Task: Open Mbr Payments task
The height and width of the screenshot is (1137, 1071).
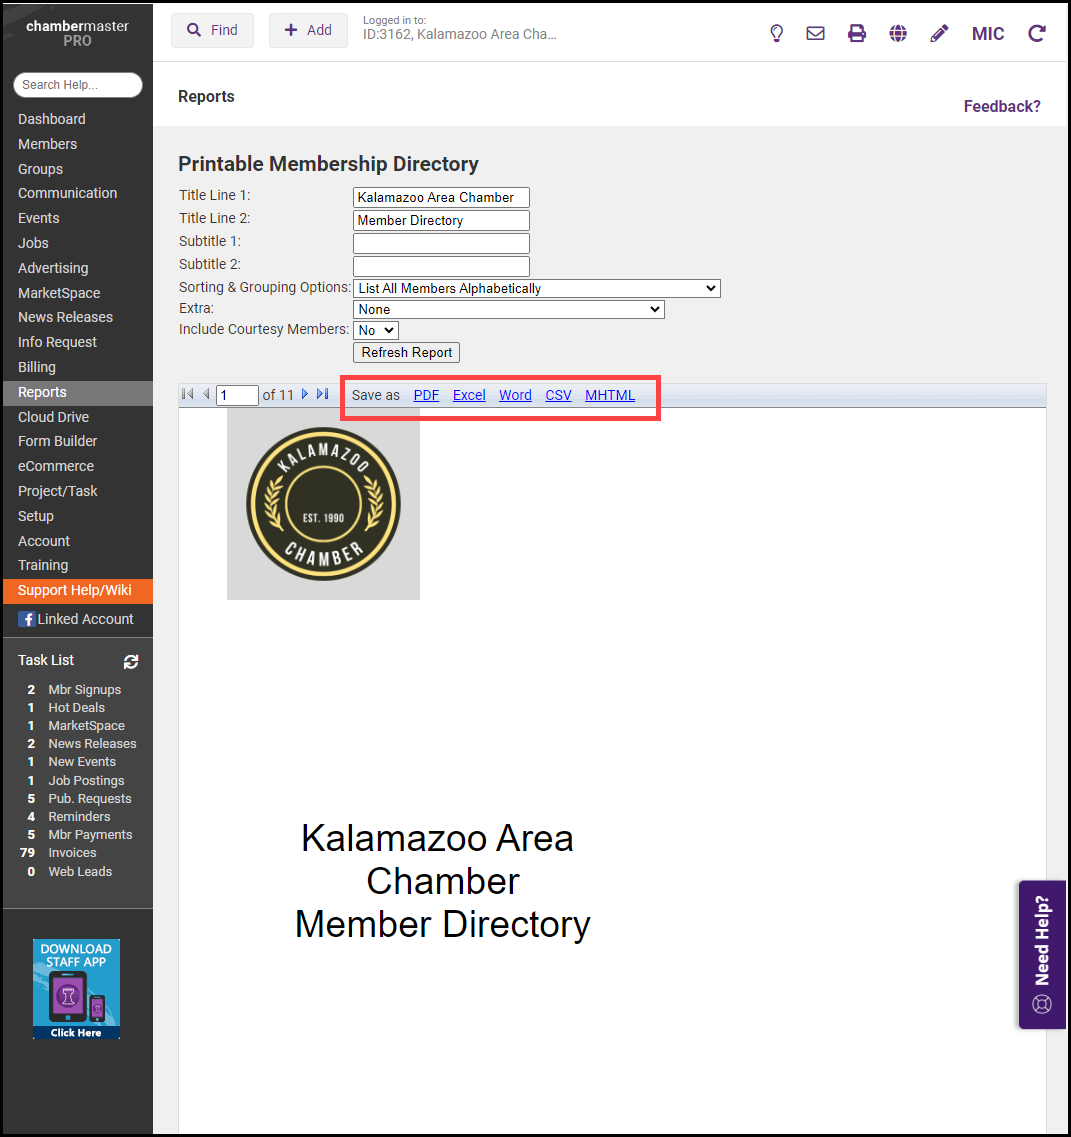Action: point(90,835)
